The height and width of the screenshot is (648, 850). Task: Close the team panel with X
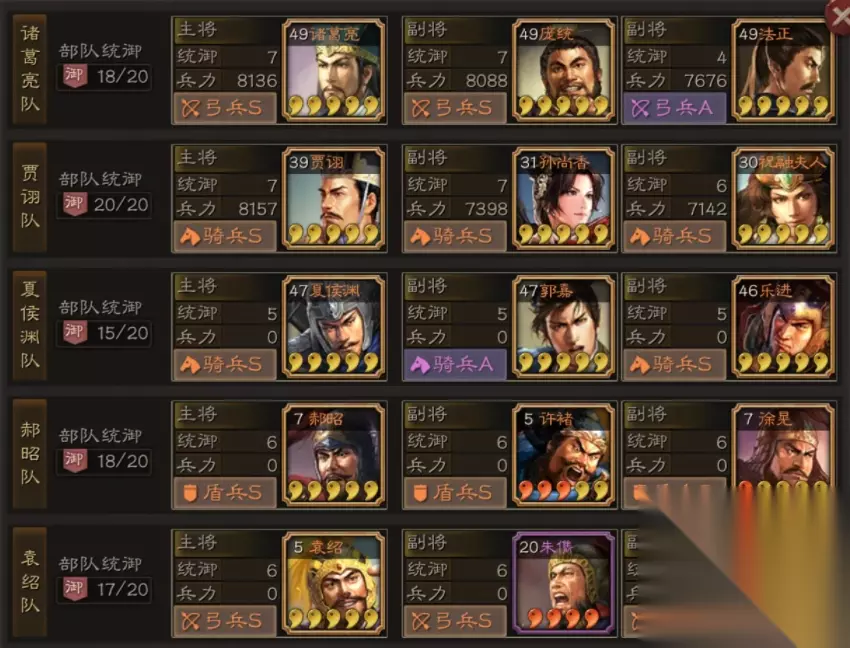tap(838, 16)
